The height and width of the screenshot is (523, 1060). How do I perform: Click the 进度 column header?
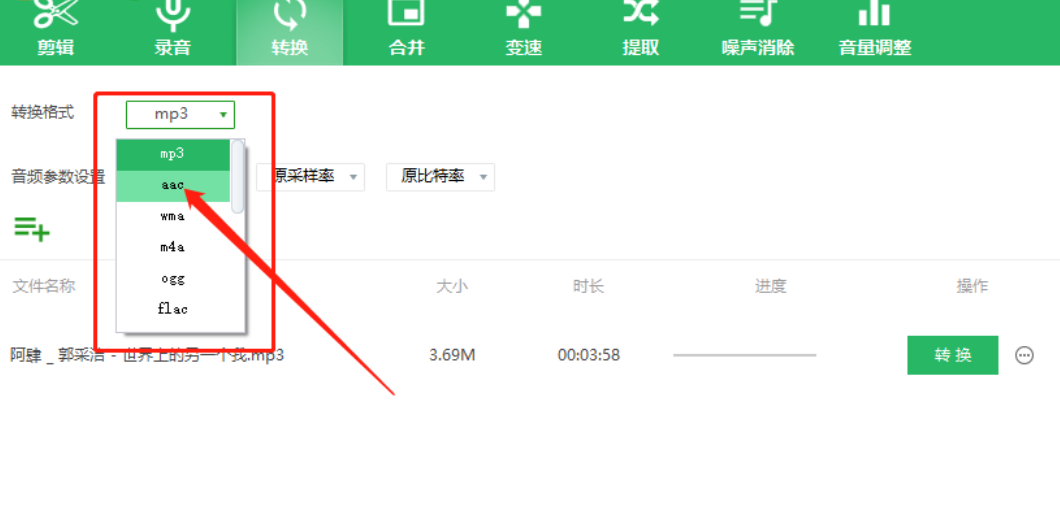(771, 287)
